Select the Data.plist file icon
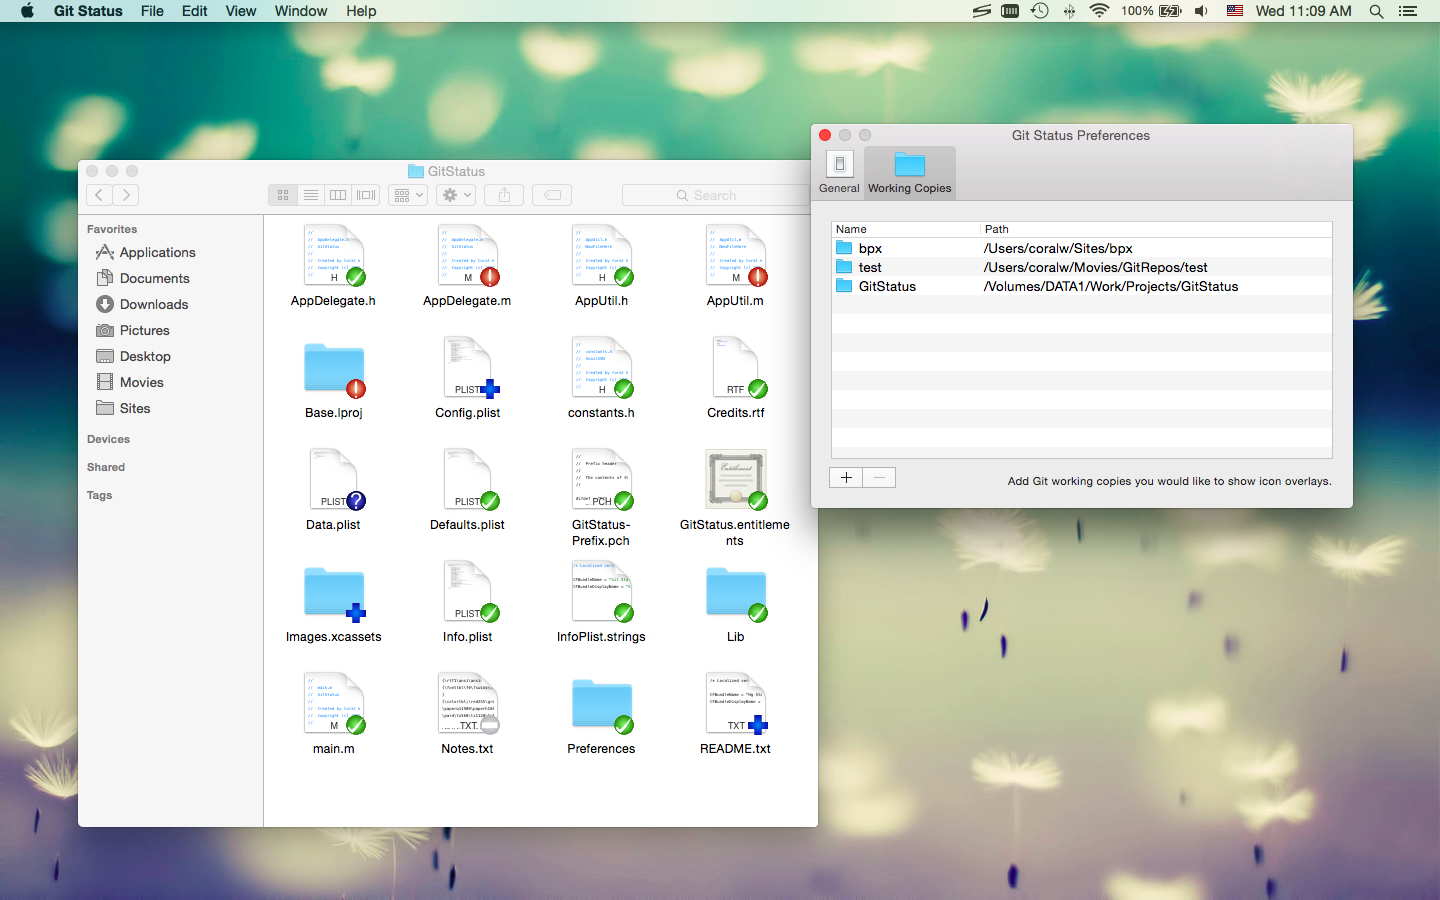The height and width of the screenshot is (900, 1440). [x=336, y=479]
